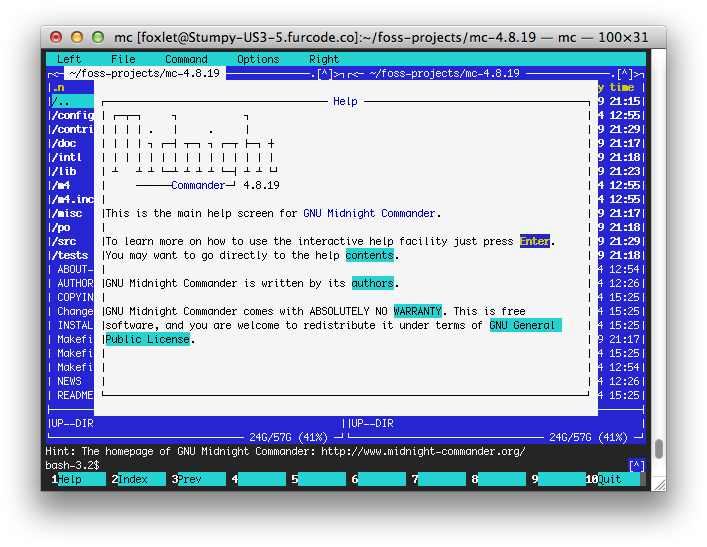Click the right panel UP--DIR status line
Screen dimensions: 707x547
click(372, 423)
